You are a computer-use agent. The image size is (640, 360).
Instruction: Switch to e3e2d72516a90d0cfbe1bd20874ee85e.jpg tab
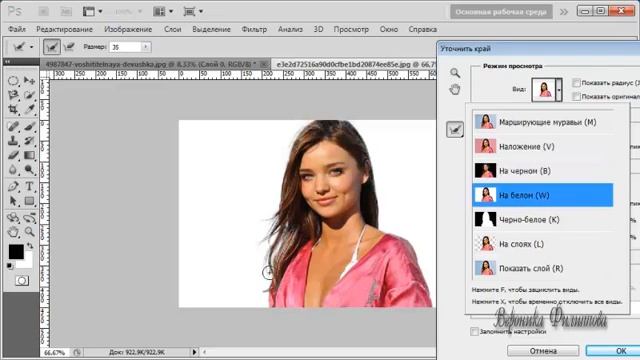click(x=354, y=64)
